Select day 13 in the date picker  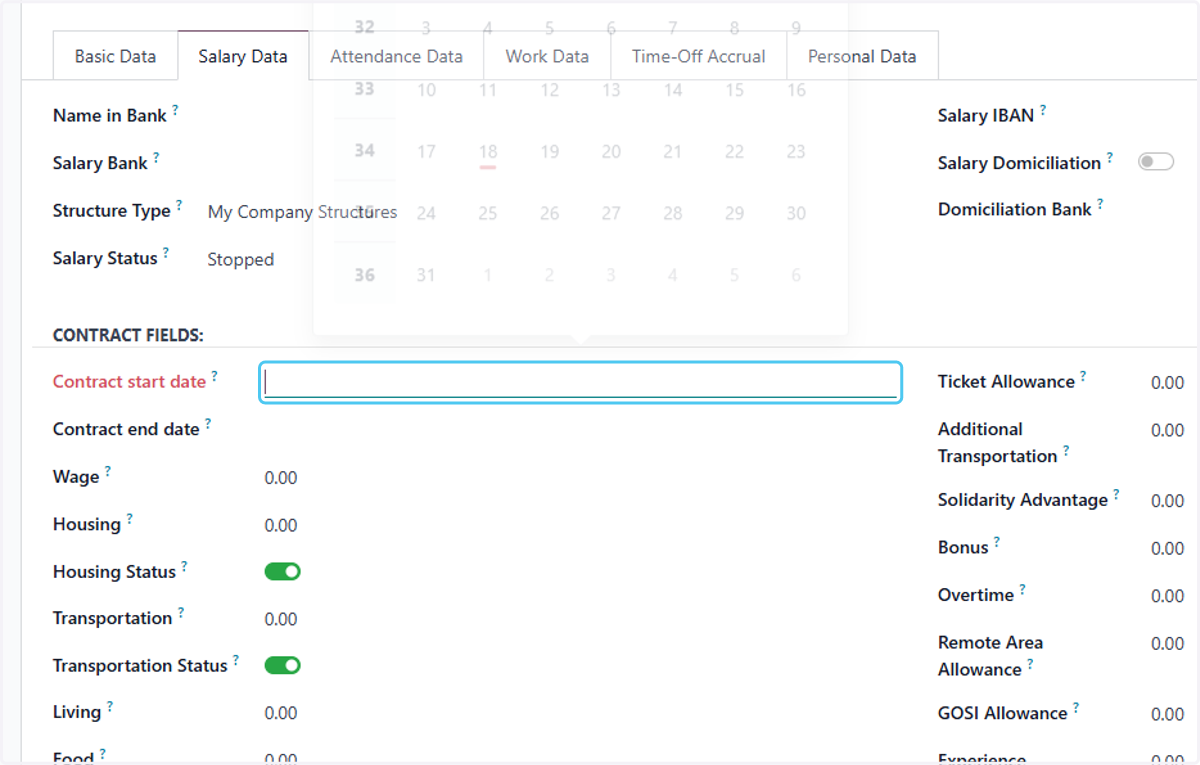click(611, 90)
